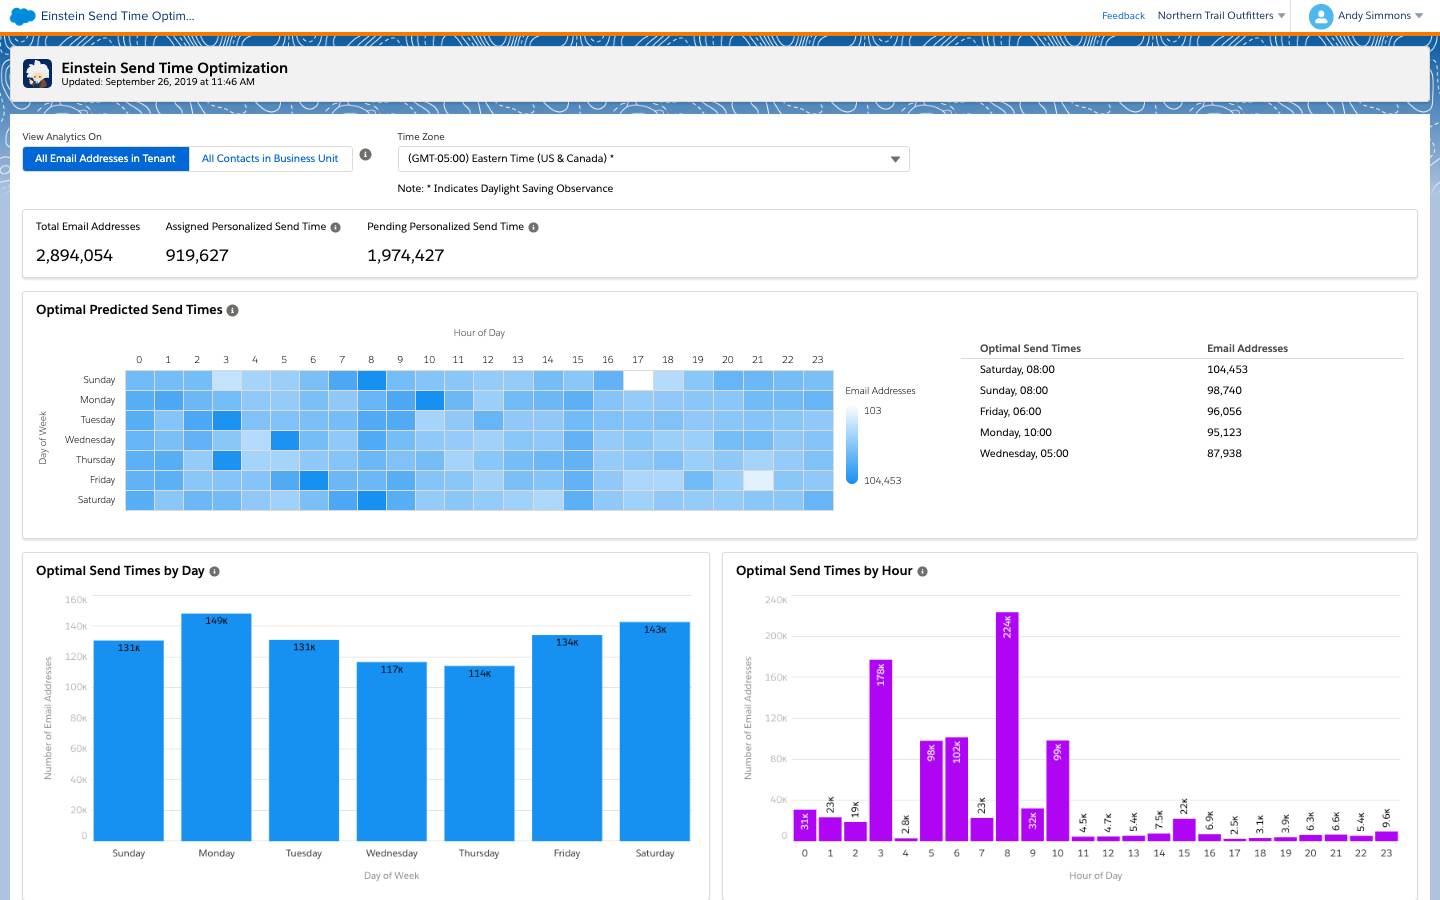Select All Email Addresses in Tenant option
The width and height of the screenshot is (1440, 900).
[x=106, y=159]
